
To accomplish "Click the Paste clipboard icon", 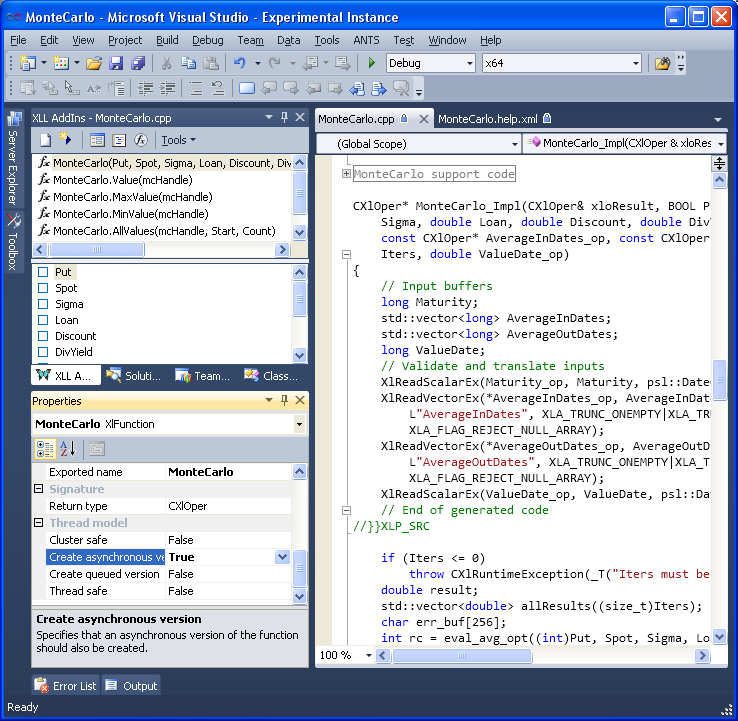I will [x=211, y=63].
